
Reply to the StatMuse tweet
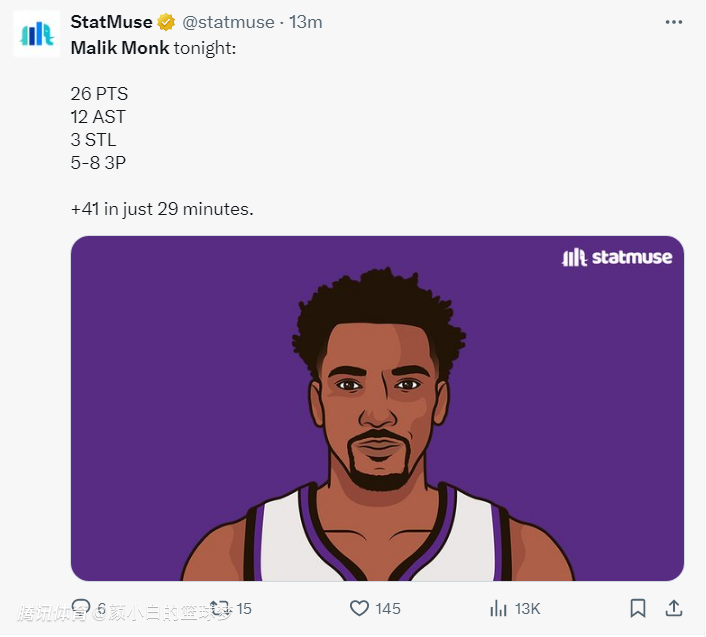(x=81, y=608)
